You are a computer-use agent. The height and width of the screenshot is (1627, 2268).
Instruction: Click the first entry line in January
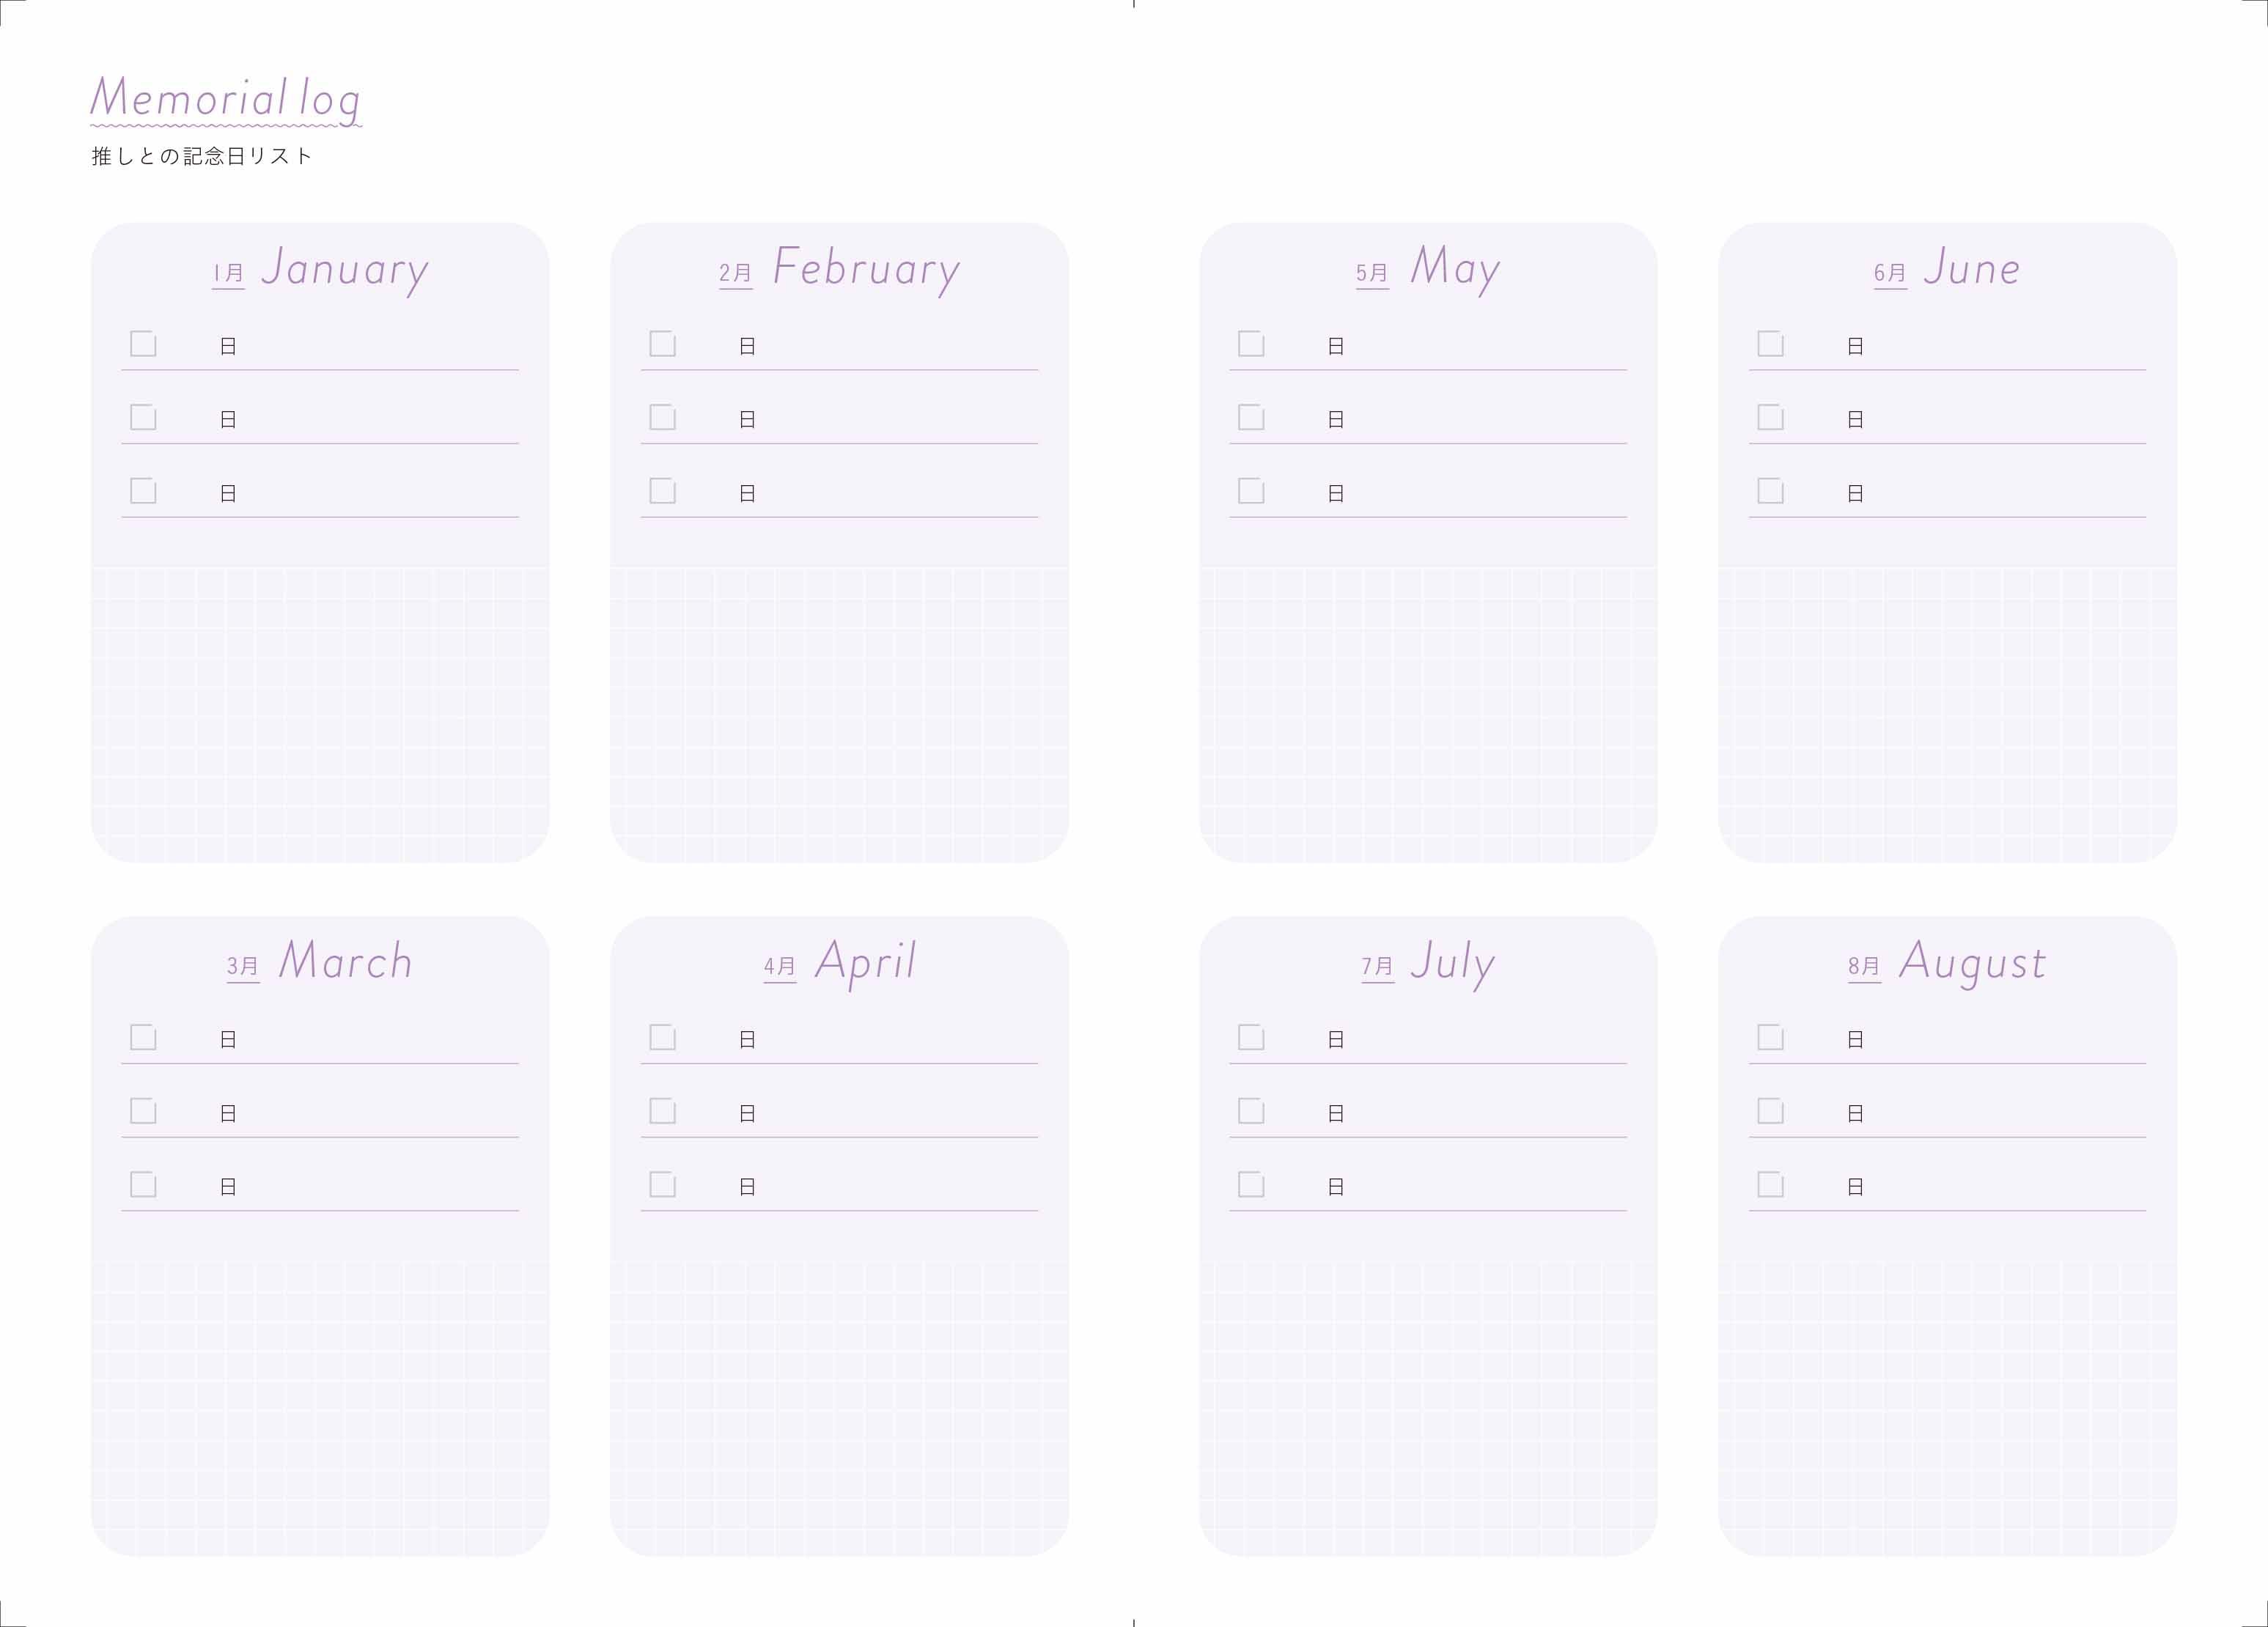[320, 346]
